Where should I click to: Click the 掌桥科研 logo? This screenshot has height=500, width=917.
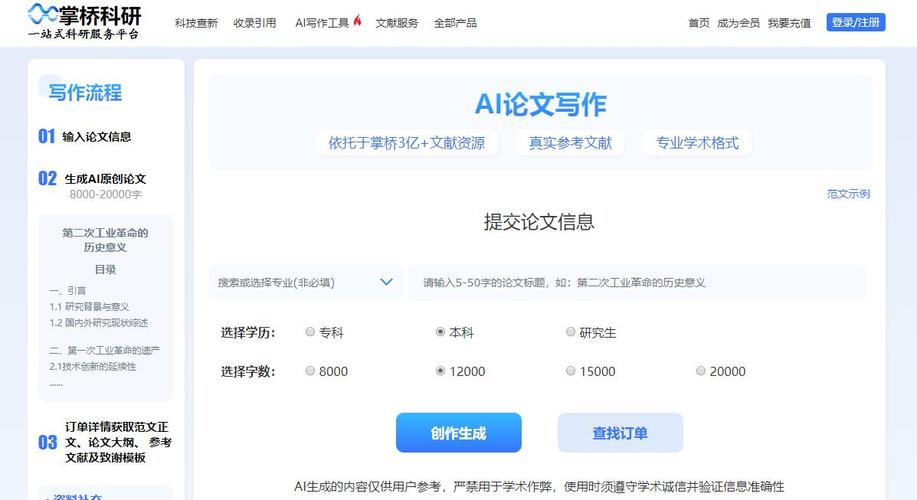(x=84, y=22)
